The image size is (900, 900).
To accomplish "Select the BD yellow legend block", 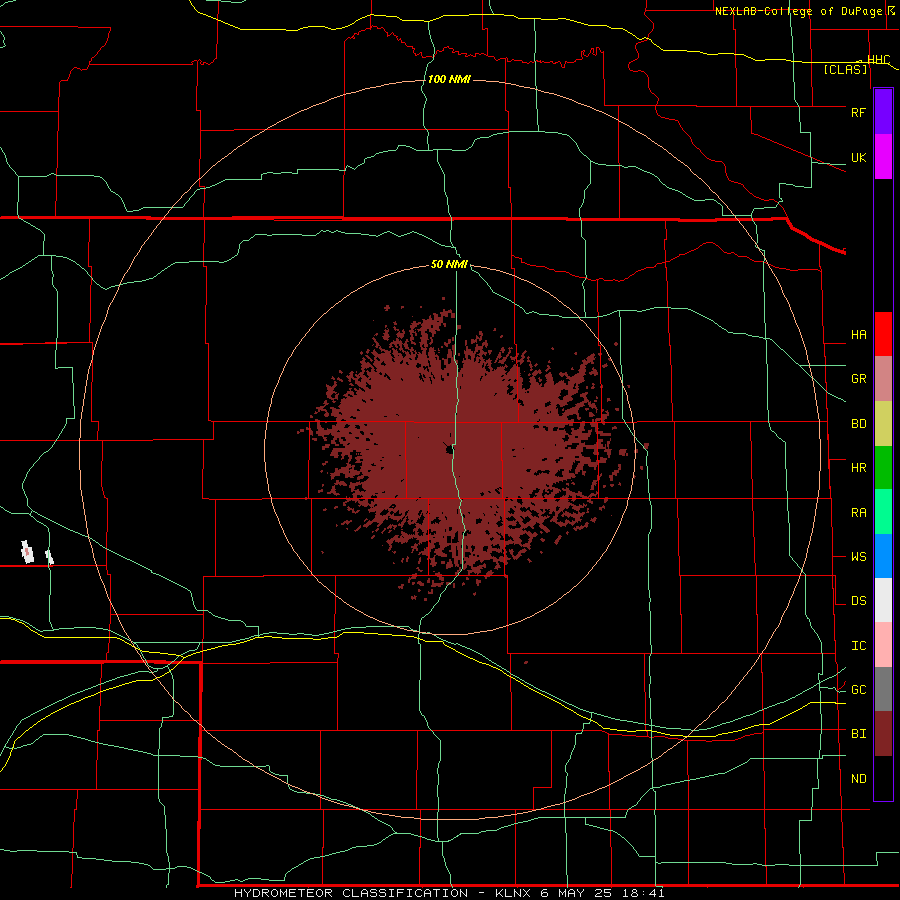I will 883,424.
